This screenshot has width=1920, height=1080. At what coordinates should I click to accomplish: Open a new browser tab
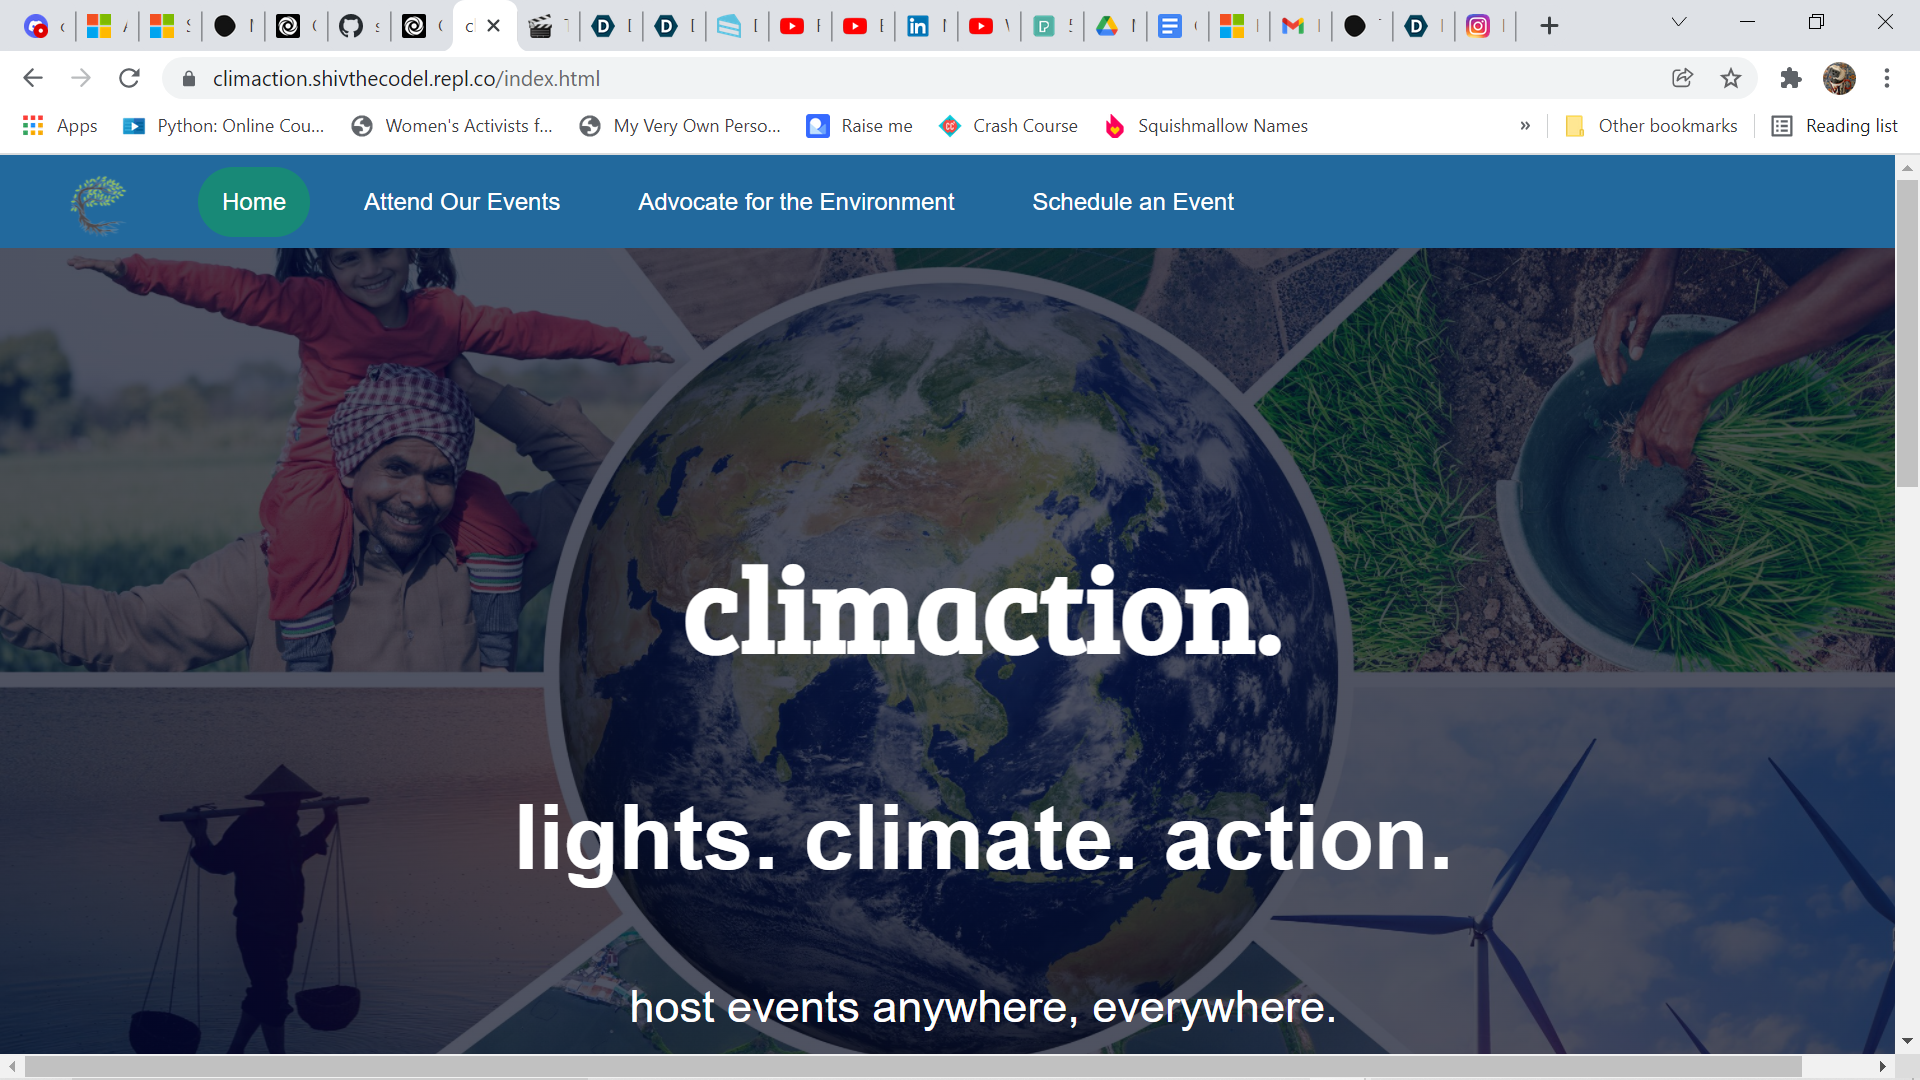click(x=1549, y=26)
